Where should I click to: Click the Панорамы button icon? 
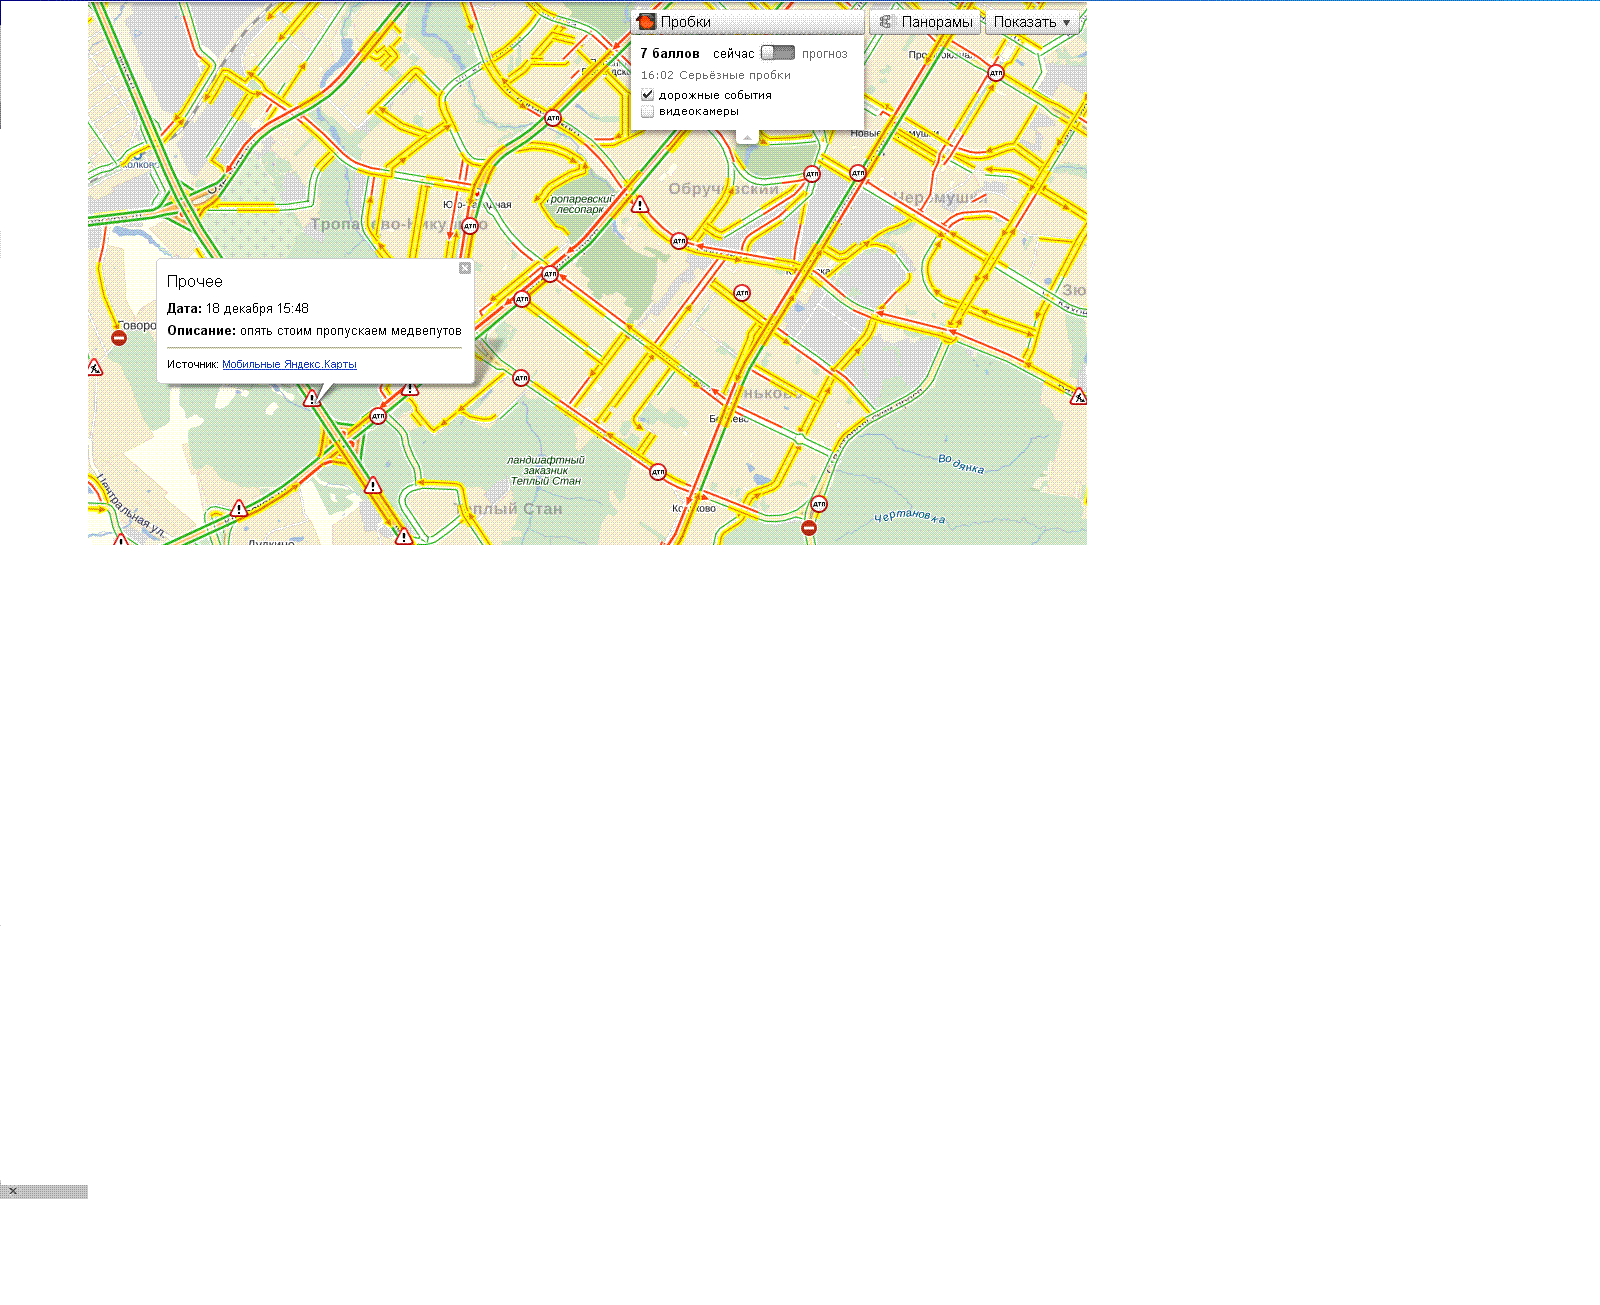pos(885,22)
